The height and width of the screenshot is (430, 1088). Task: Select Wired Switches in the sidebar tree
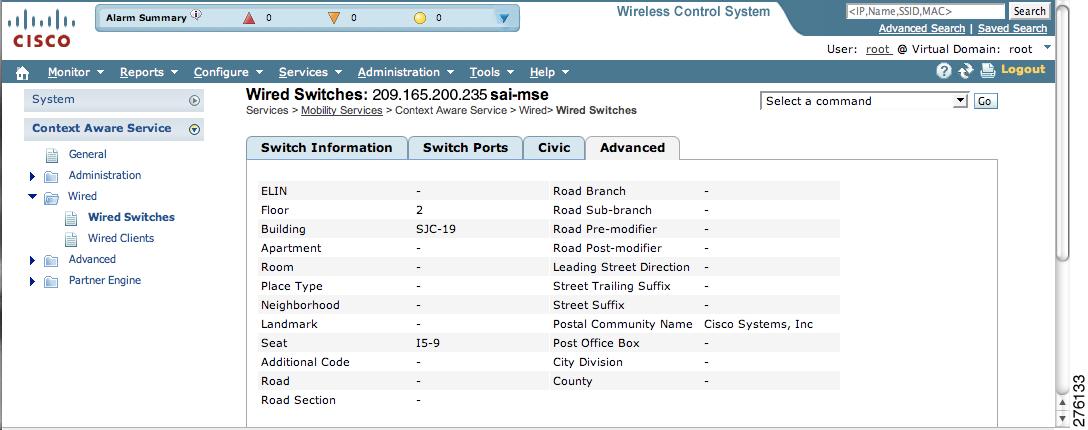point(131,217)
